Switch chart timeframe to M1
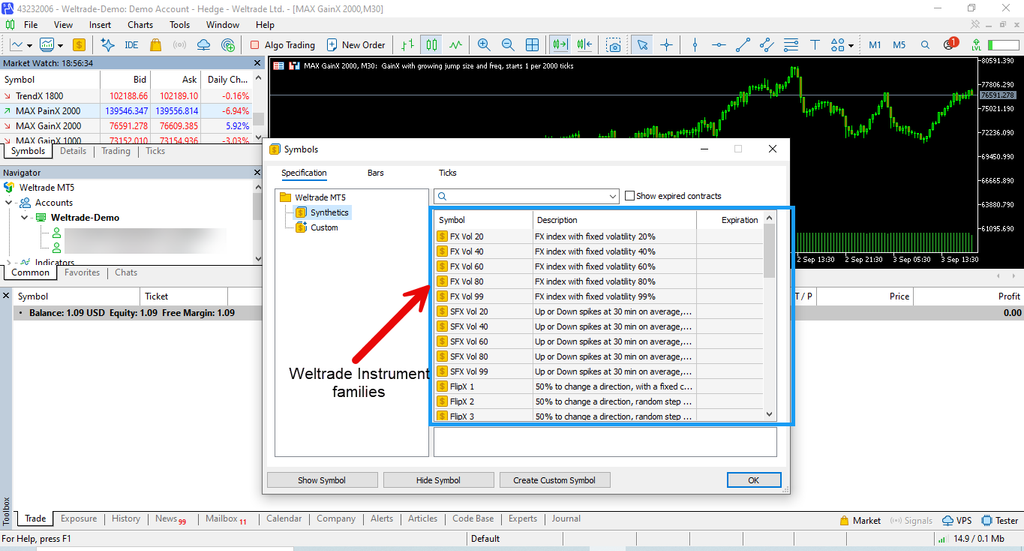Viewport: 1024px width, 551px height. (x=875, y=45)
